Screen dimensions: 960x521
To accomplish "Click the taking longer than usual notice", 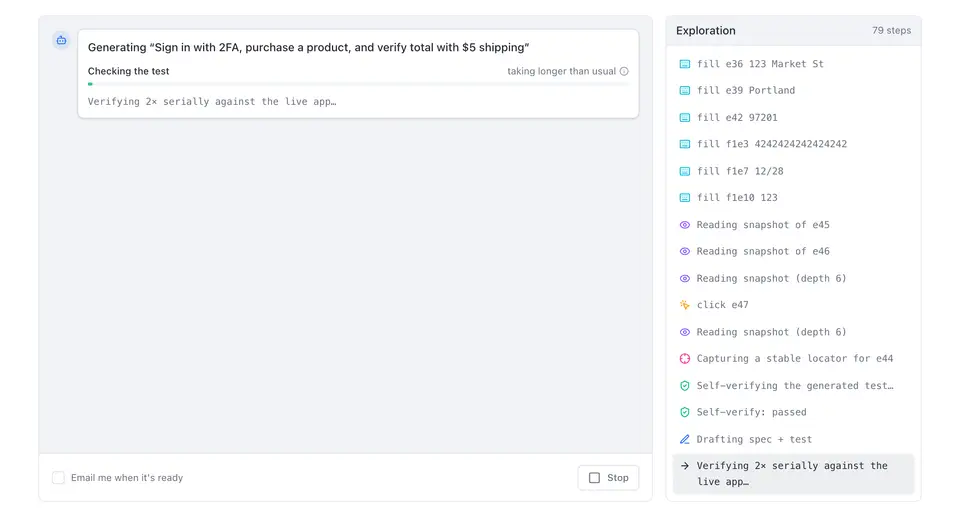I will 561,71.
